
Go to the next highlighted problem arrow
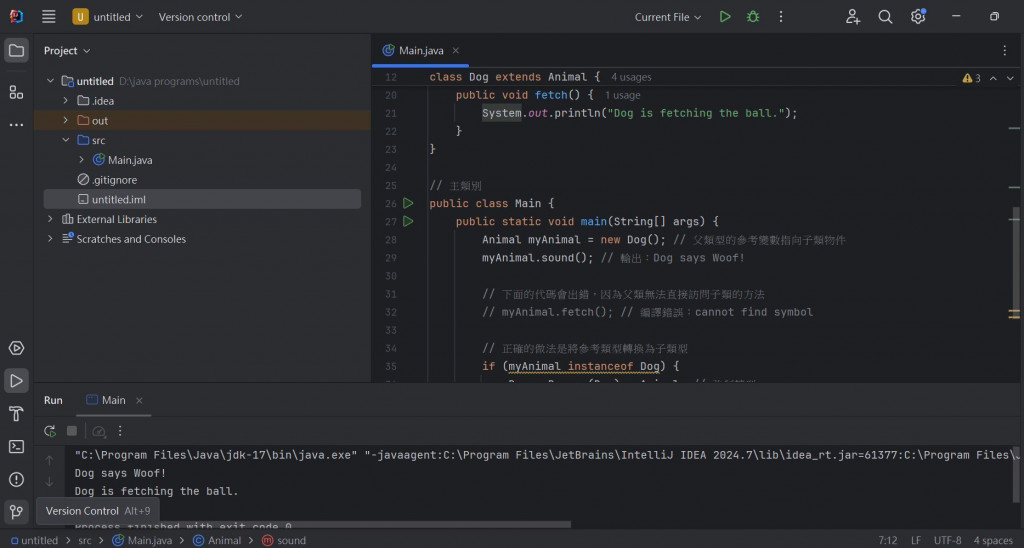pyautogui.click(x=1010, y=78)
